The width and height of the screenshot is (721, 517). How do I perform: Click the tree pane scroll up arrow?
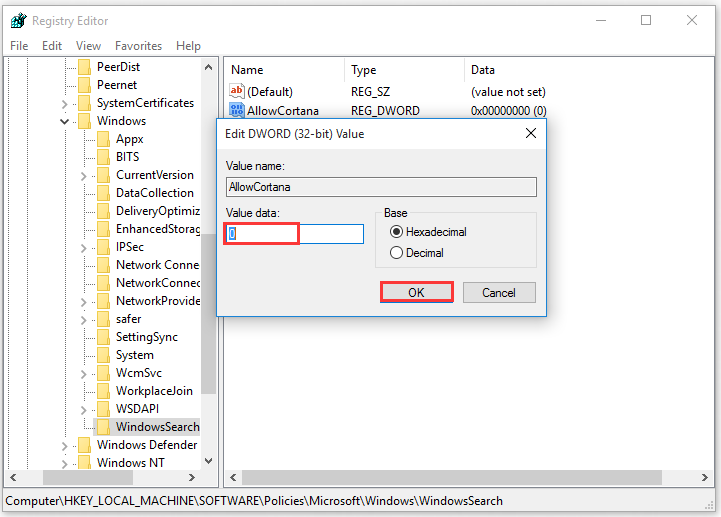(208, 67)
